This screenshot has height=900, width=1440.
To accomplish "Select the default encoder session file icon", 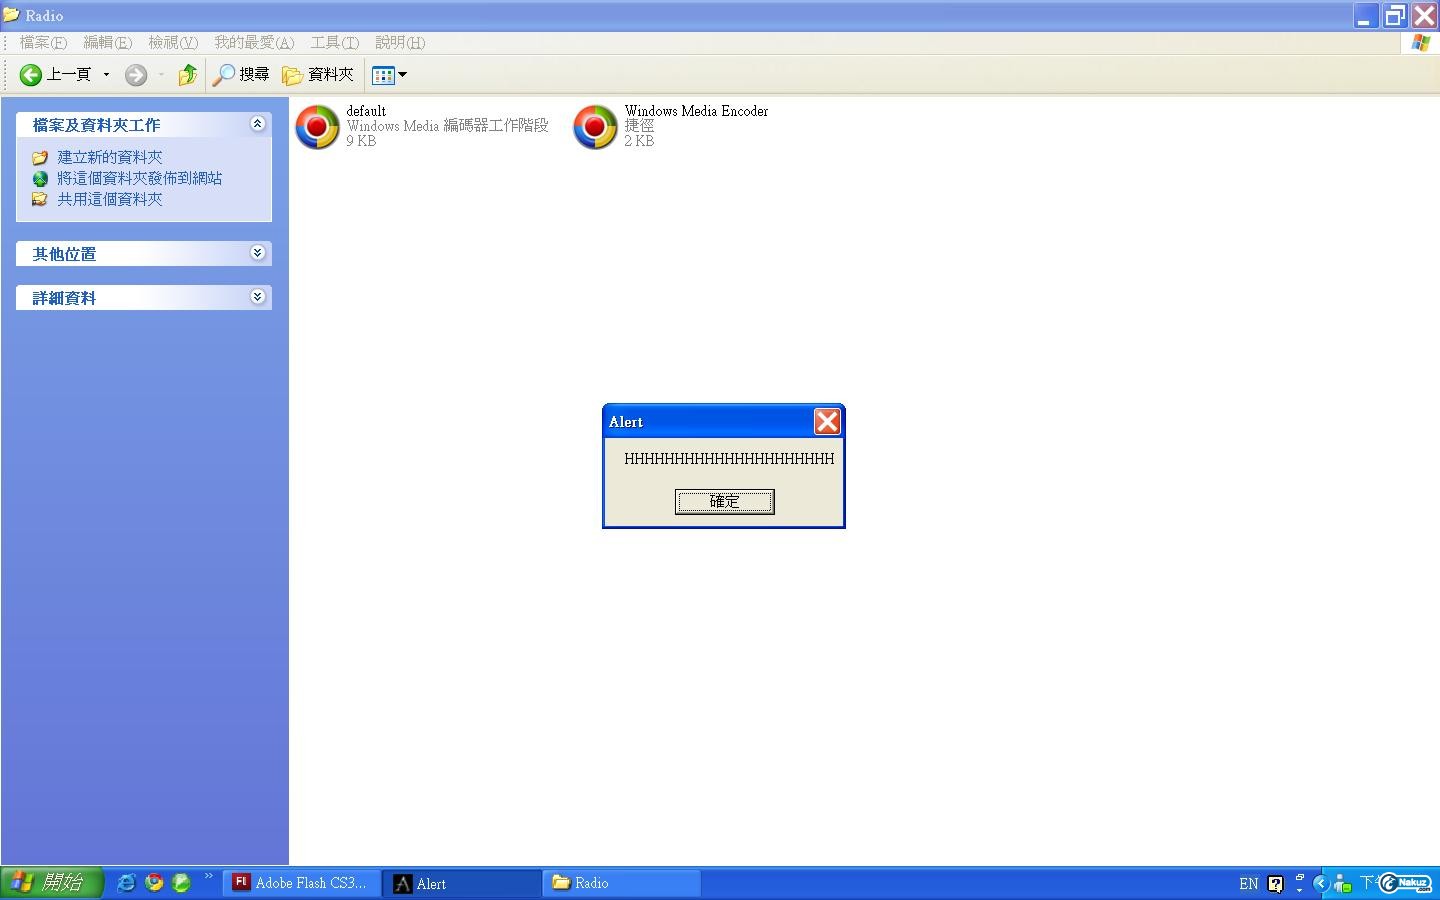I will click(x=317, y=127).
